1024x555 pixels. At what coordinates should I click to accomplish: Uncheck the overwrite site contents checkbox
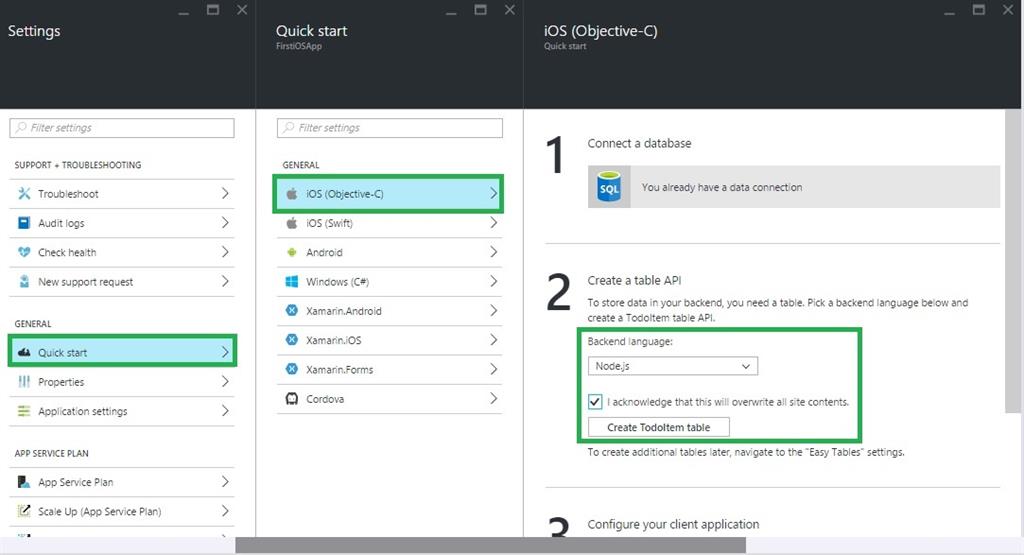(596, 402)
